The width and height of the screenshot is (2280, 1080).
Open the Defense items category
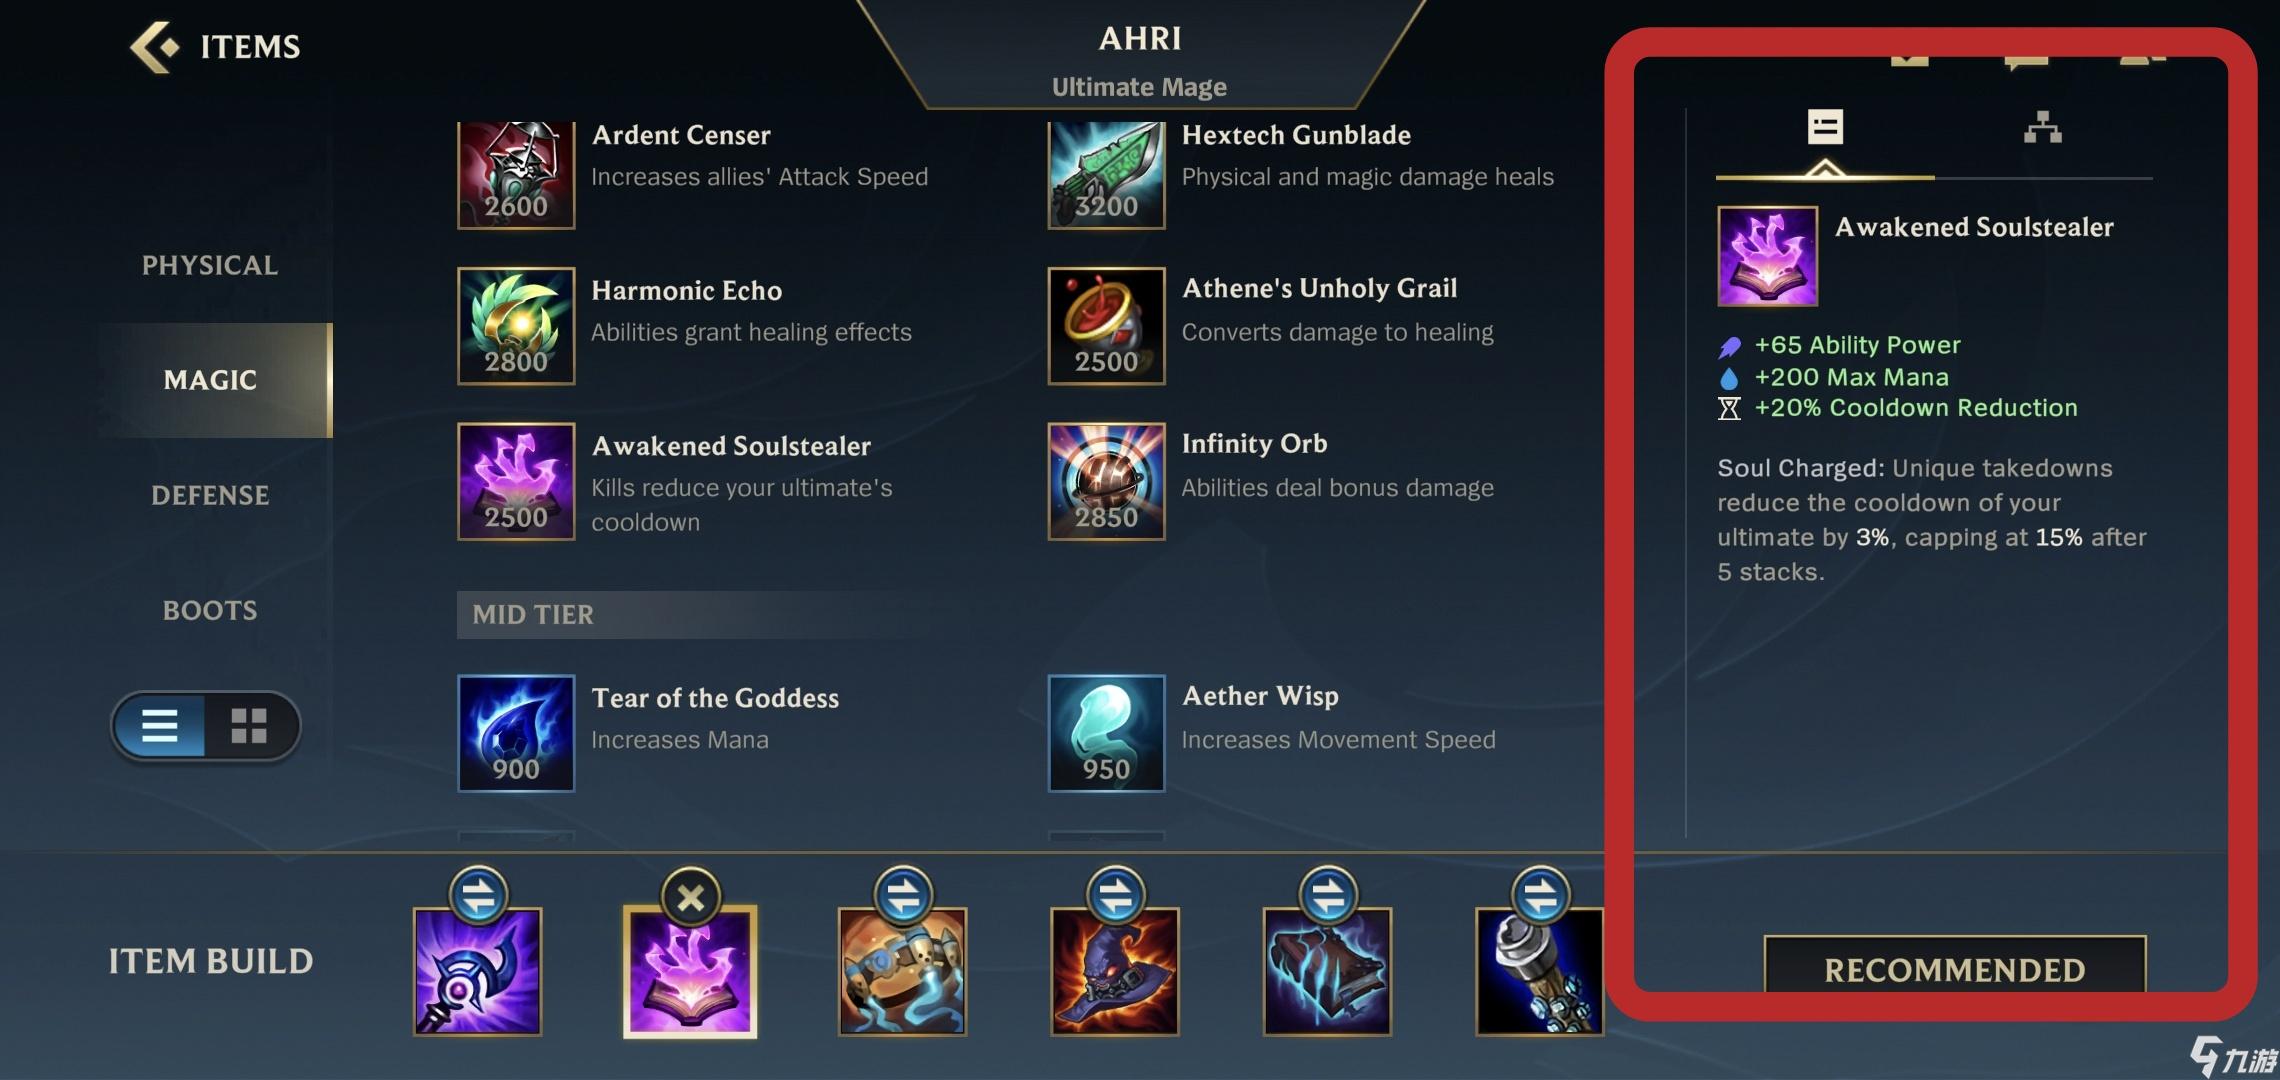210,495
